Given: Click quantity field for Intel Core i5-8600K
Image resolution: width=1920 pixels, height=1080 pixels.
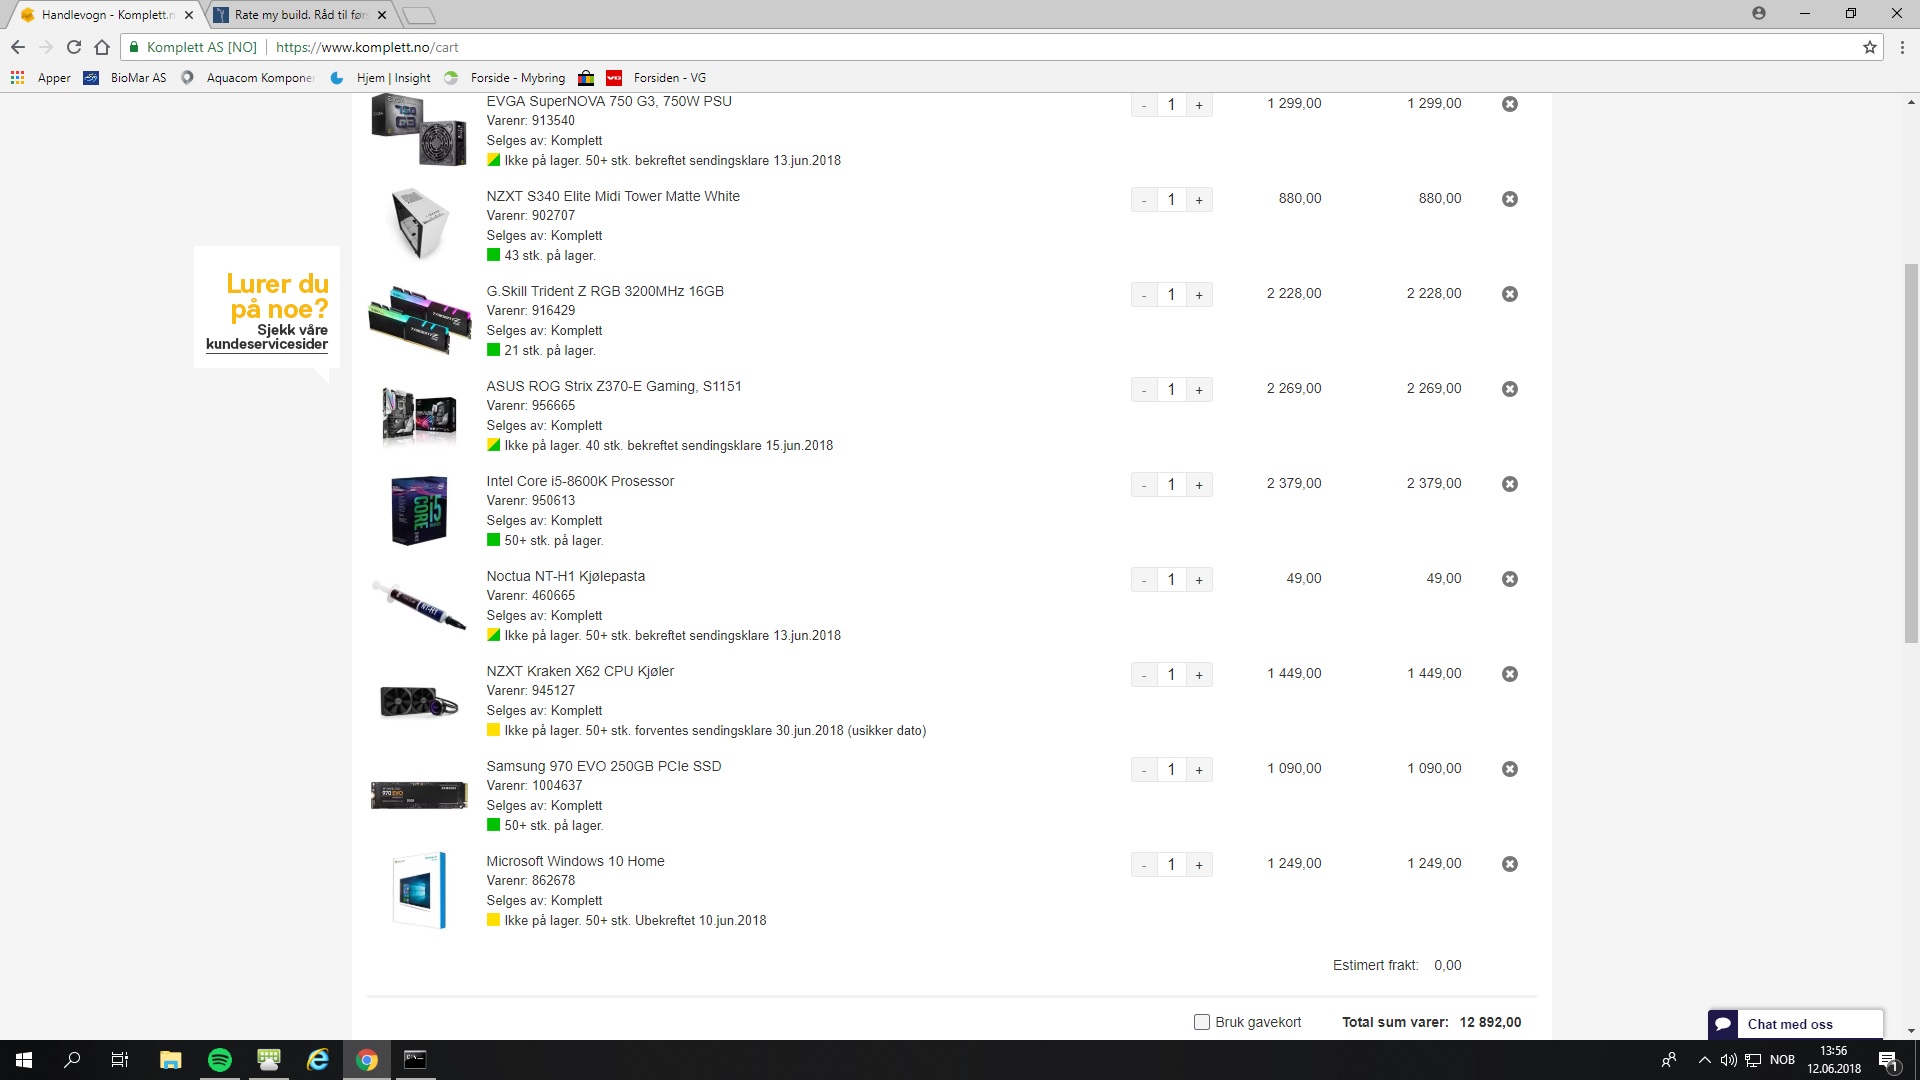Looking at the screenshot, I should click(1171, 485).
